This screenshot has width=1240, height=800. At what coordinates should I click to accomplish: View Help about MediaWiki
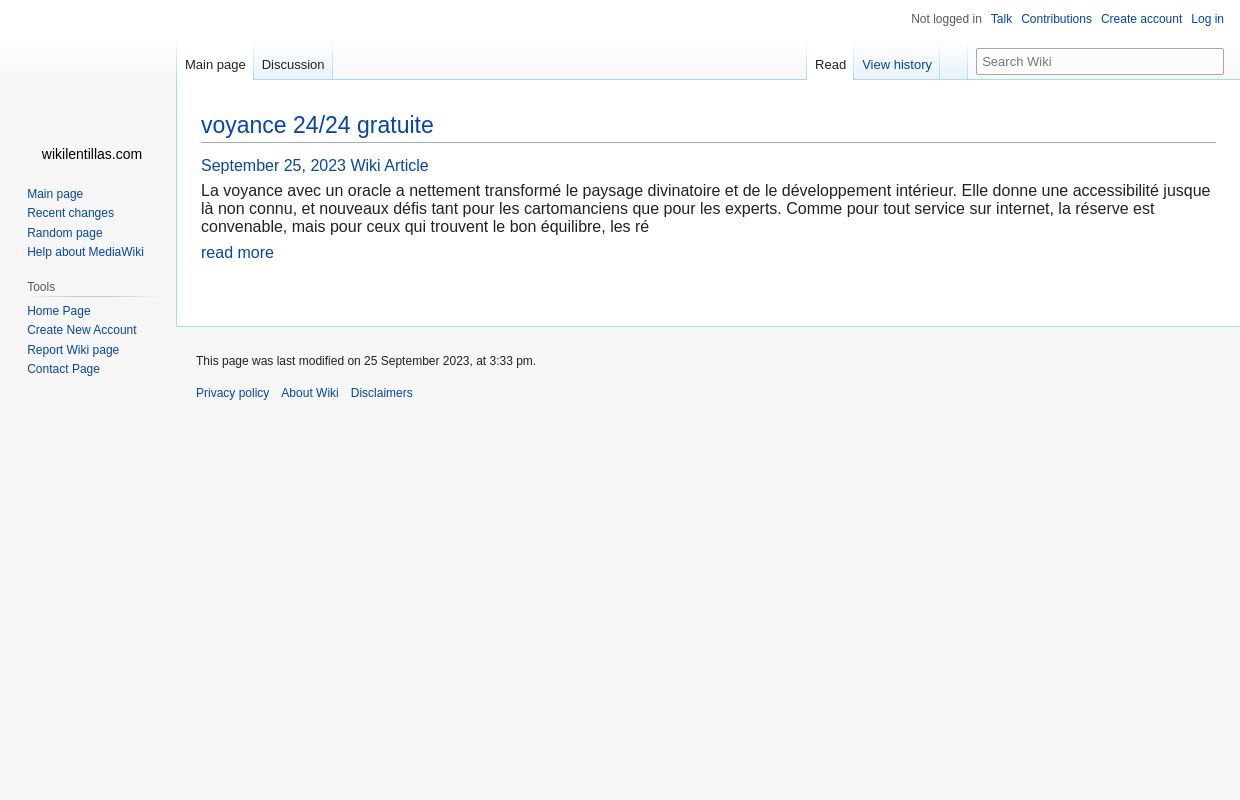click(x=85, y=252)
